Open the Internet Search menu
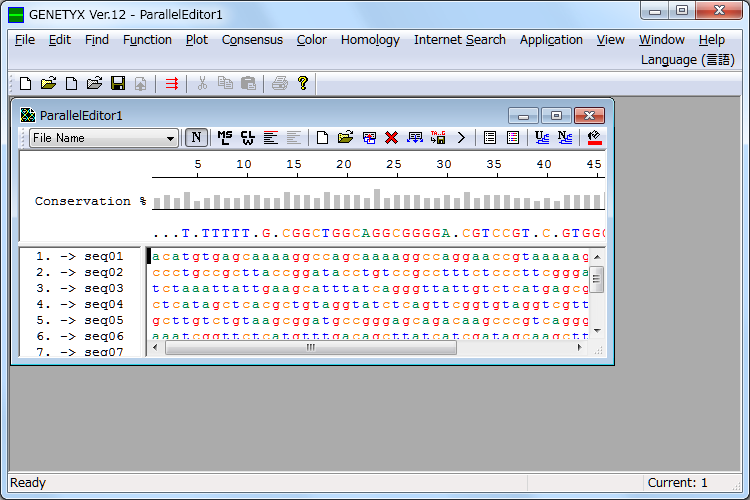The image size is (750, 500). coord(460,40)
